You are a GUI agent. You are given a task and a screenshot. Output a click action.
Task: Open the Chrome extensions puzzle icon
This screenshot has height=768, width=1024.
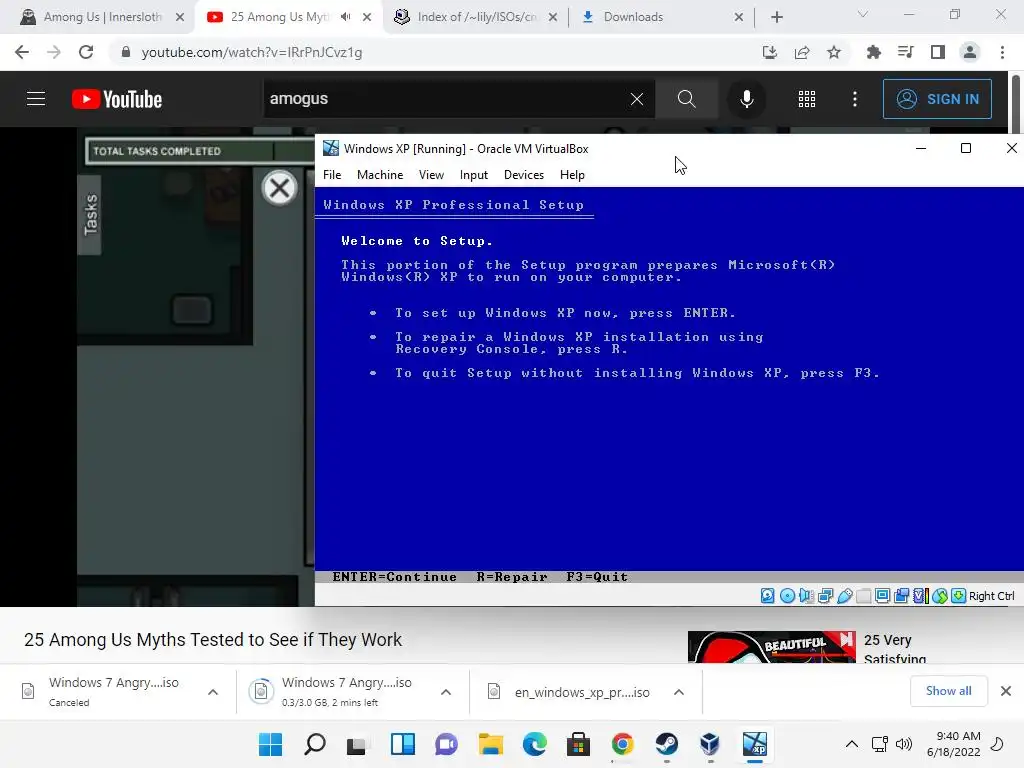click(x=874, y=52)
